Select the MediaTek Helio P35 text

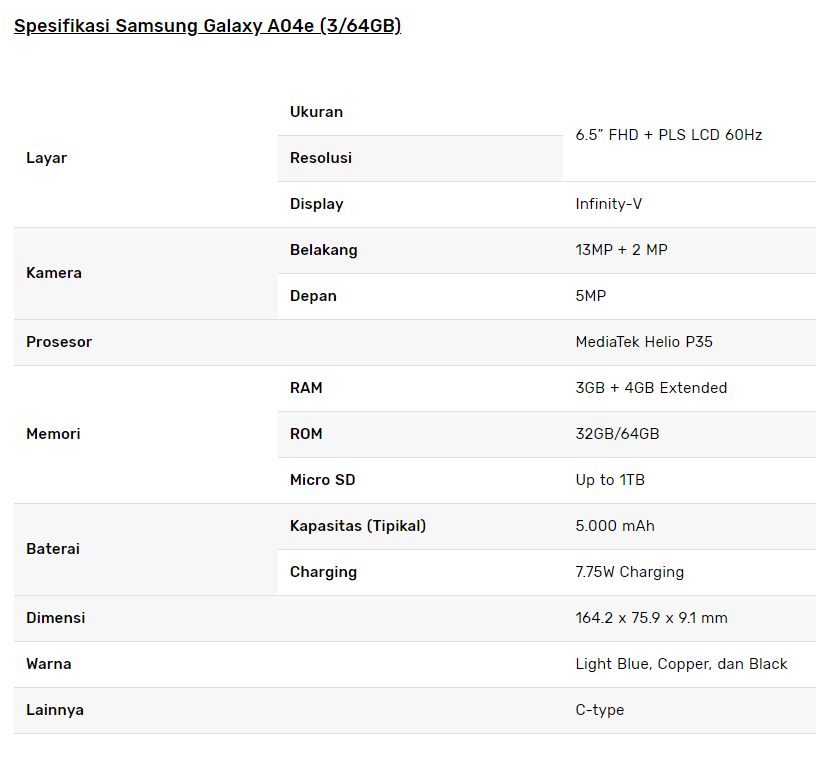click(x=644, y=342)
